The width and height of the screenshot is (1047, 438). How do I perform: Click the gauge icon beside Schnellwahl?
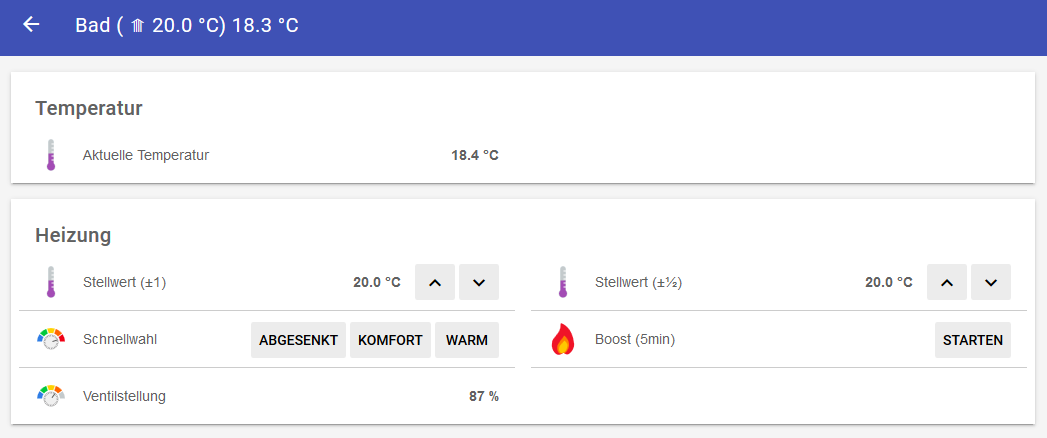tap(51, 339)
